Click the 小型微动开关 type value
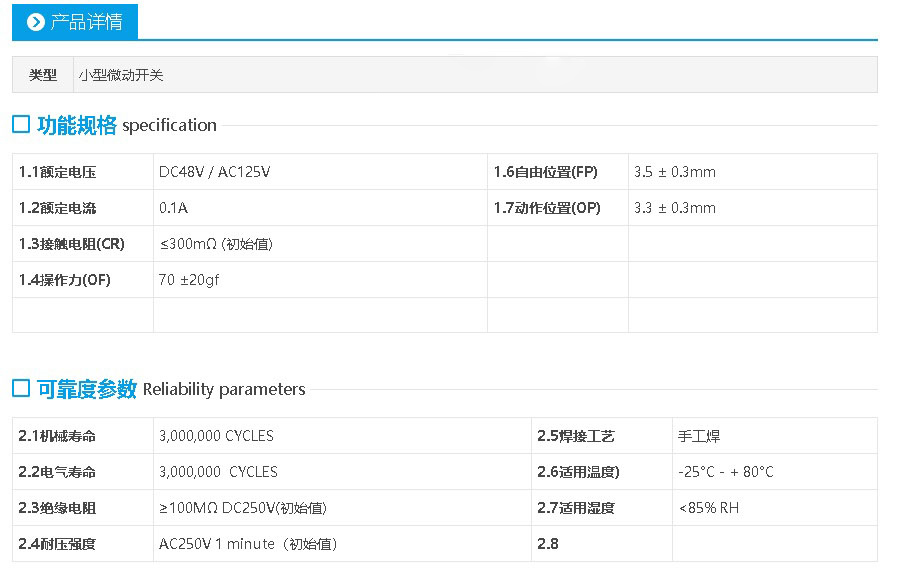 point(121,75)
